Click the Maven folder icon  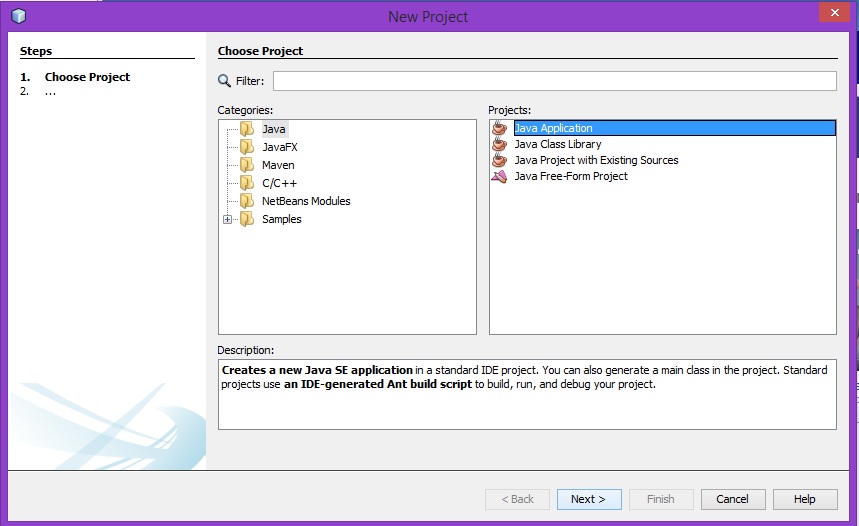[x=246, y=165]
